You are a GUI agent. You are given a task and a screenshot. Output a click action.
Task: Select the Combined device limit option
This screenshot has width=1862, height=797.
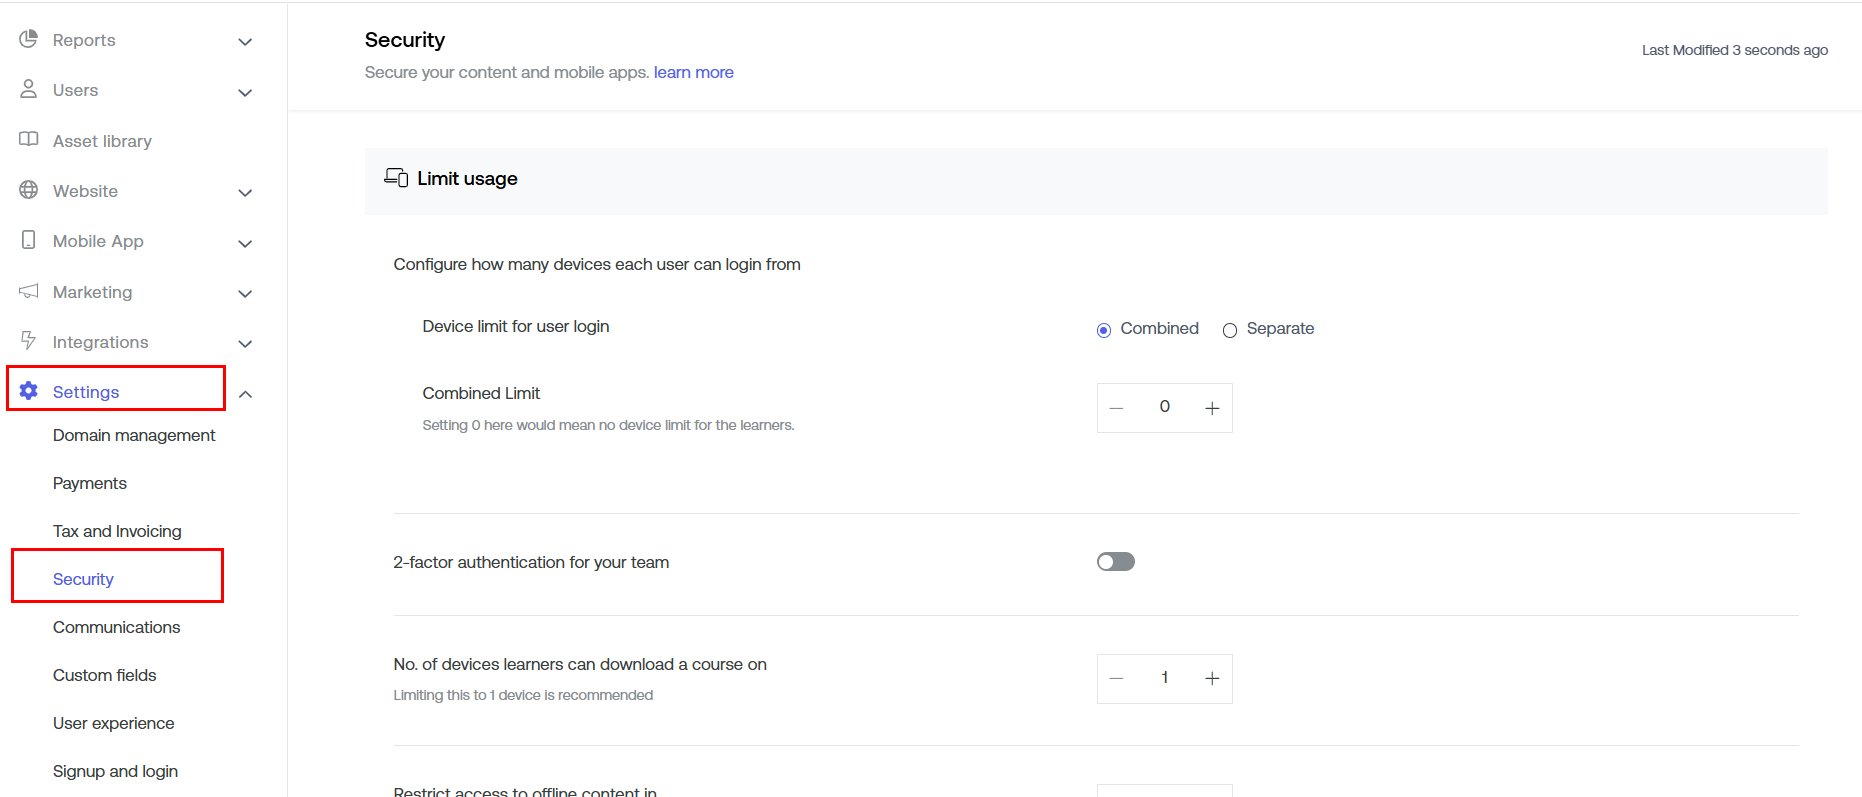point(1104,330)
